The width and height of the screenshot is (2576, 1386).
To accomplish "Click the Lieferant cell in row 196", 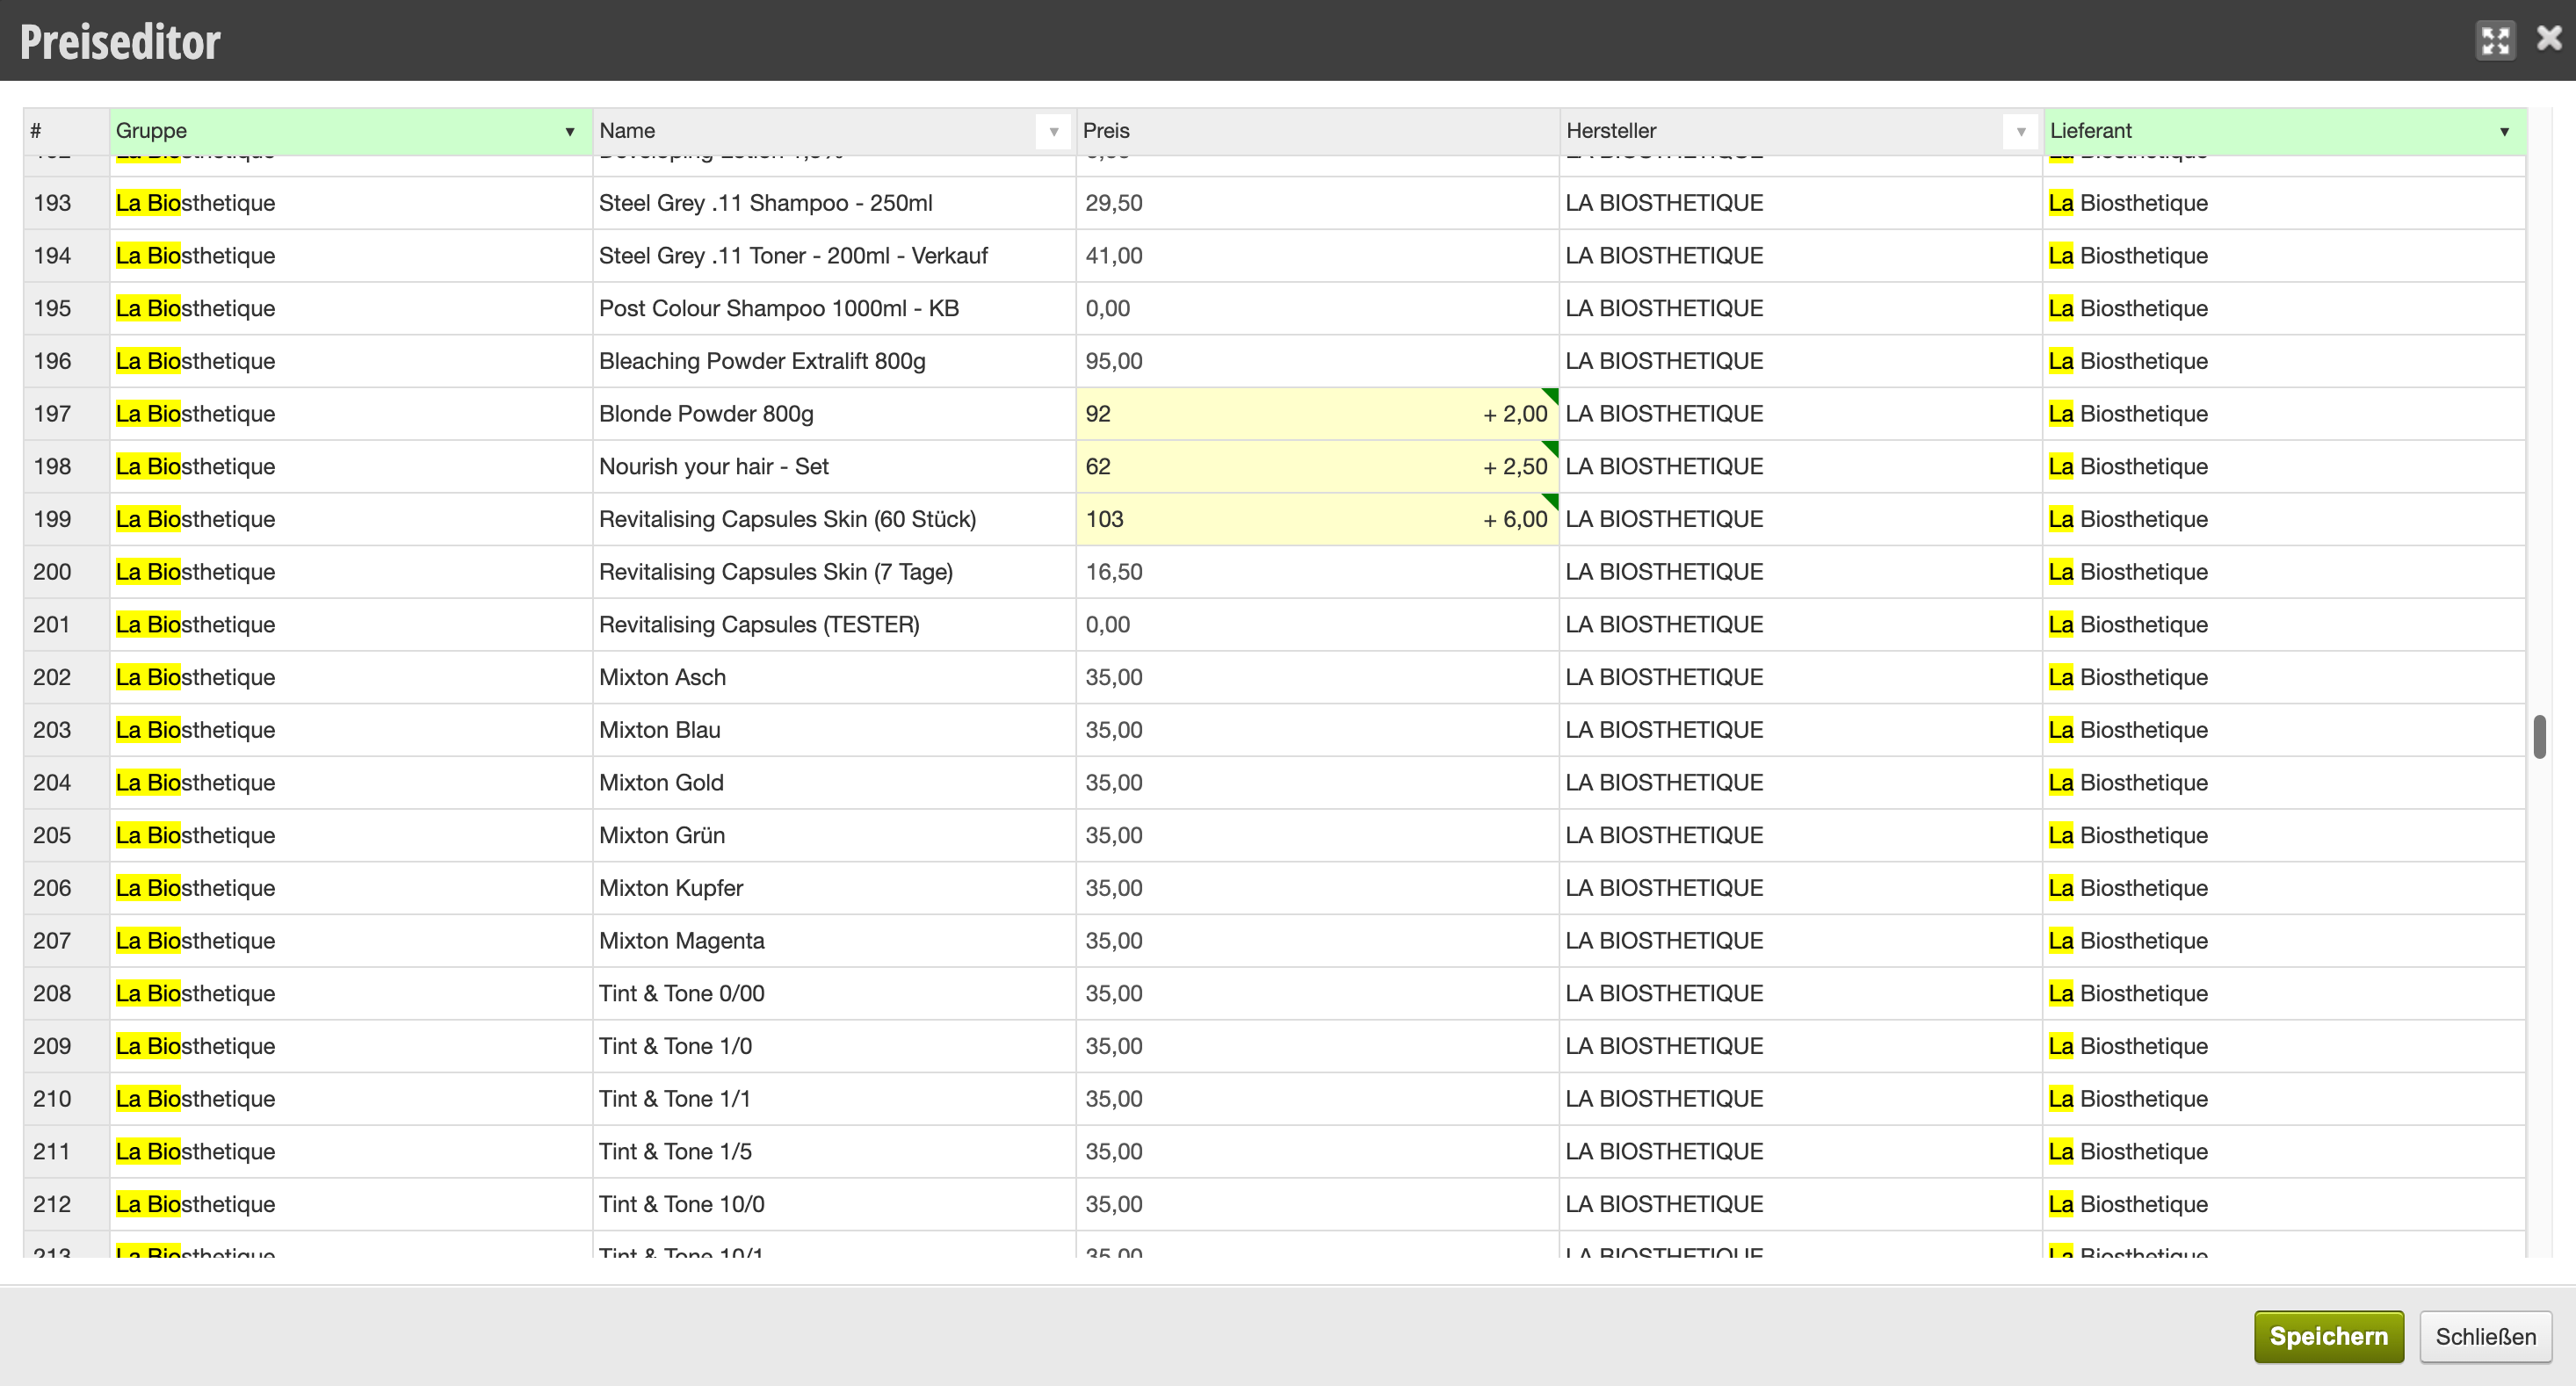I will 2284,361.
